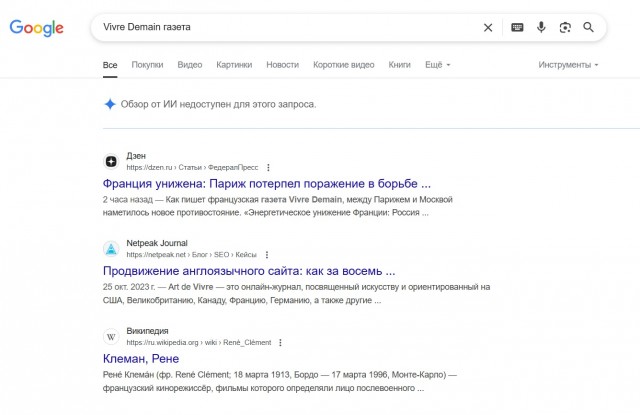Click the Википедия W favicon
The width and height of the screenshot is (640, 415).
(x=111, y=337)
